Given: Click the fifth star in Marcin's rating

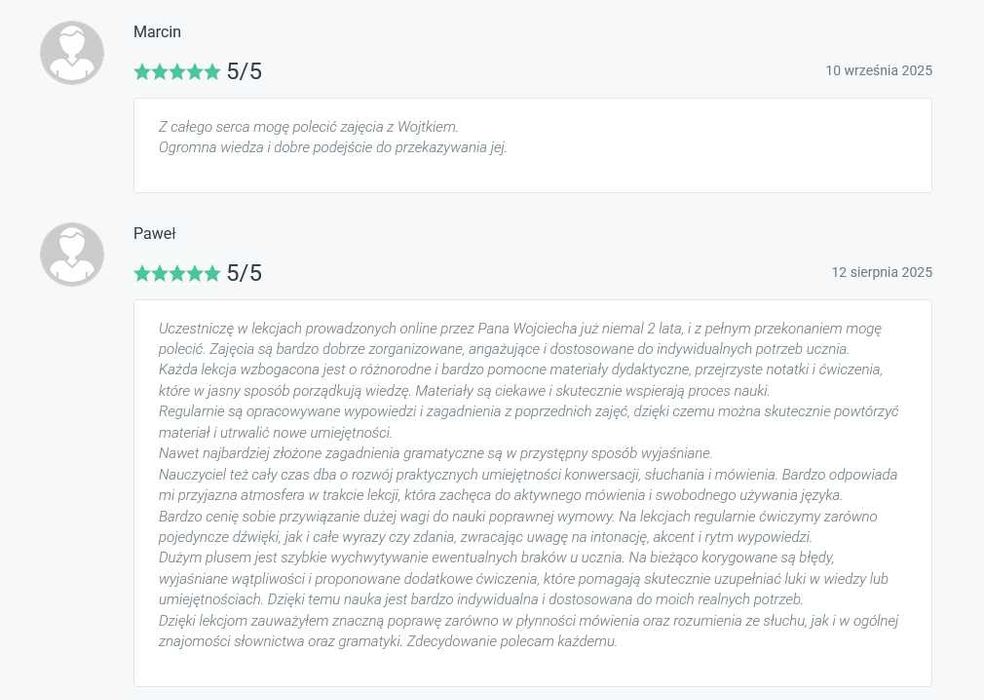Looking at the screenshot, I should point(212,72).
